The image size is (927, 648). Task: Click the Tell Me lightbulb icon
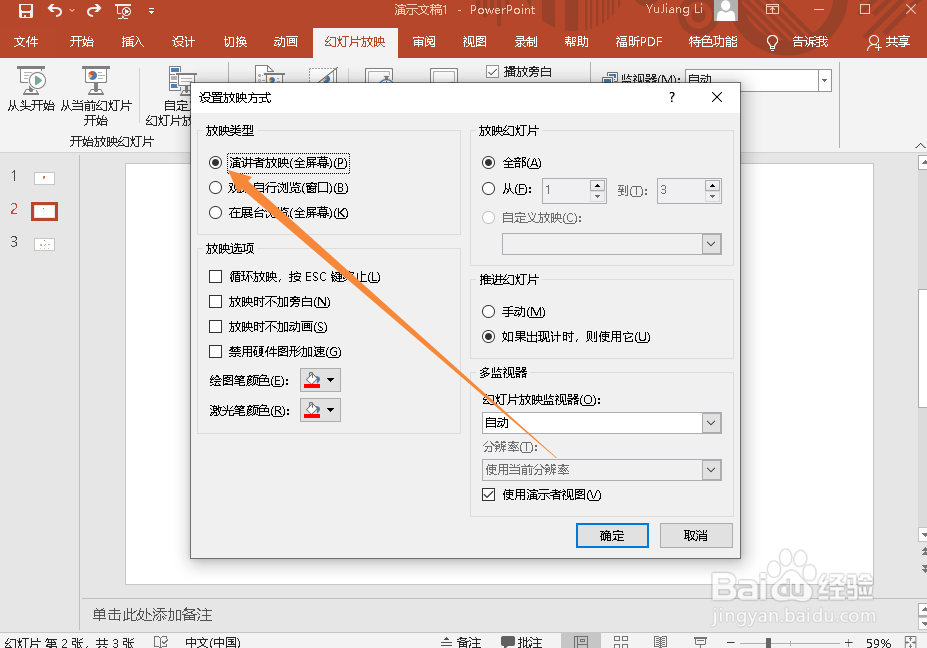772,42
